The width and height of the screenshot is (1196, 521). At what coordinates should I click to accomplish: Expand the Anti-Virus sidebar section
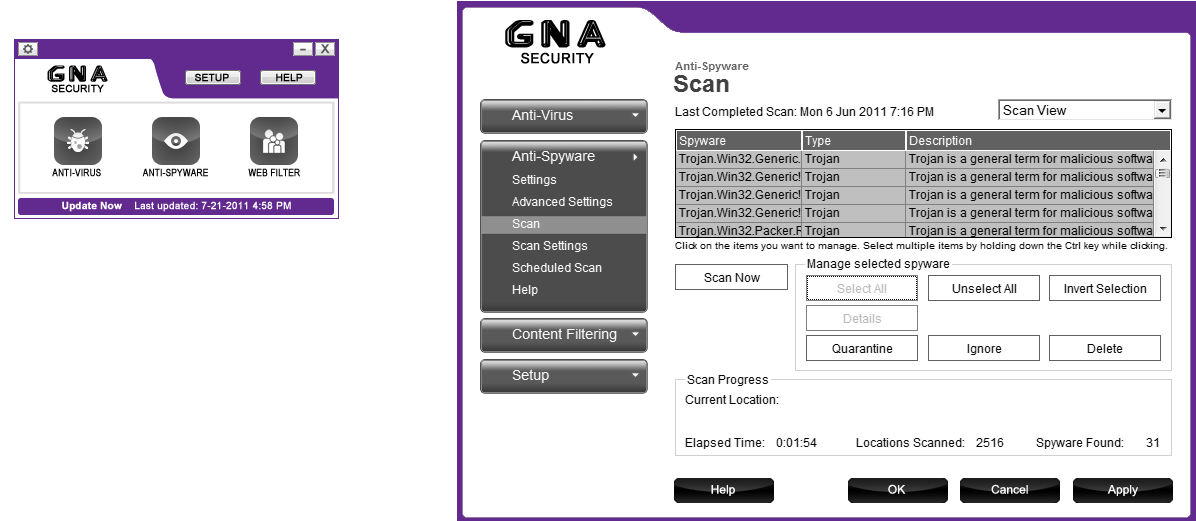[x=564, y=116]
